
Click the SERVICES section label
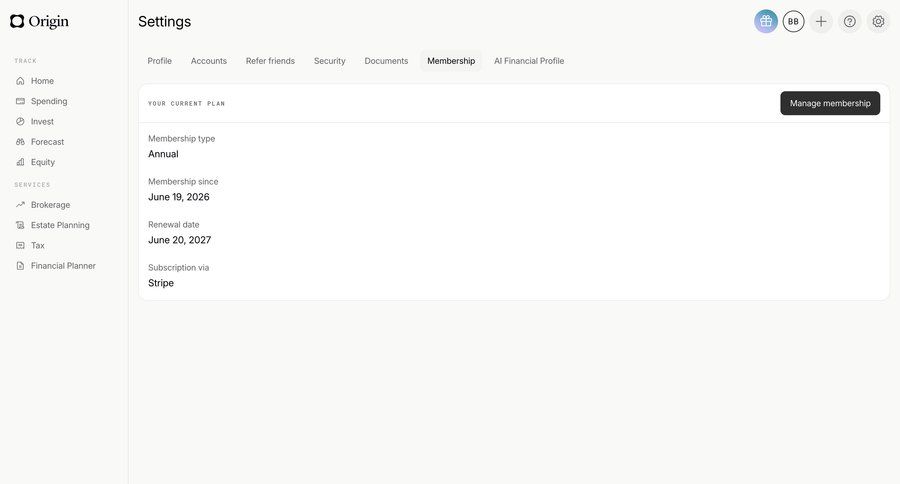point(32,185)
